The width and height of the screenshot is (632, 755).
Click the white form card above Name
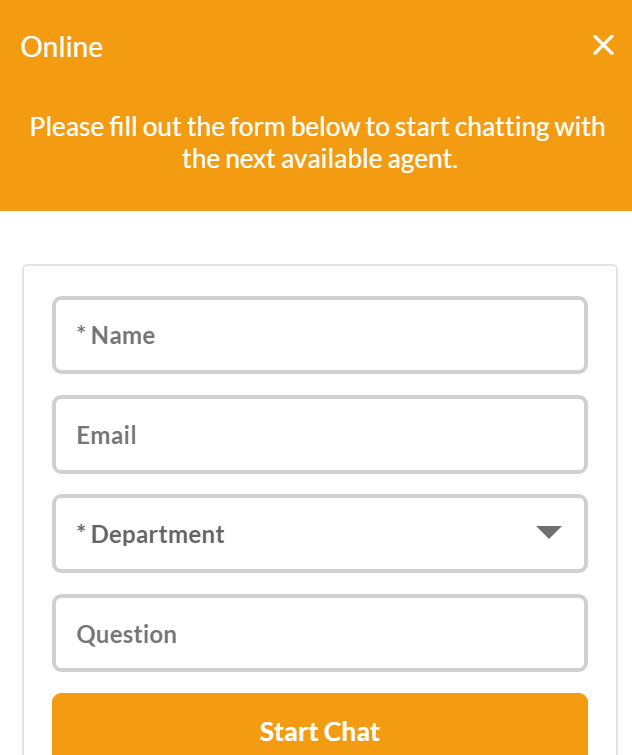point(320,281)
